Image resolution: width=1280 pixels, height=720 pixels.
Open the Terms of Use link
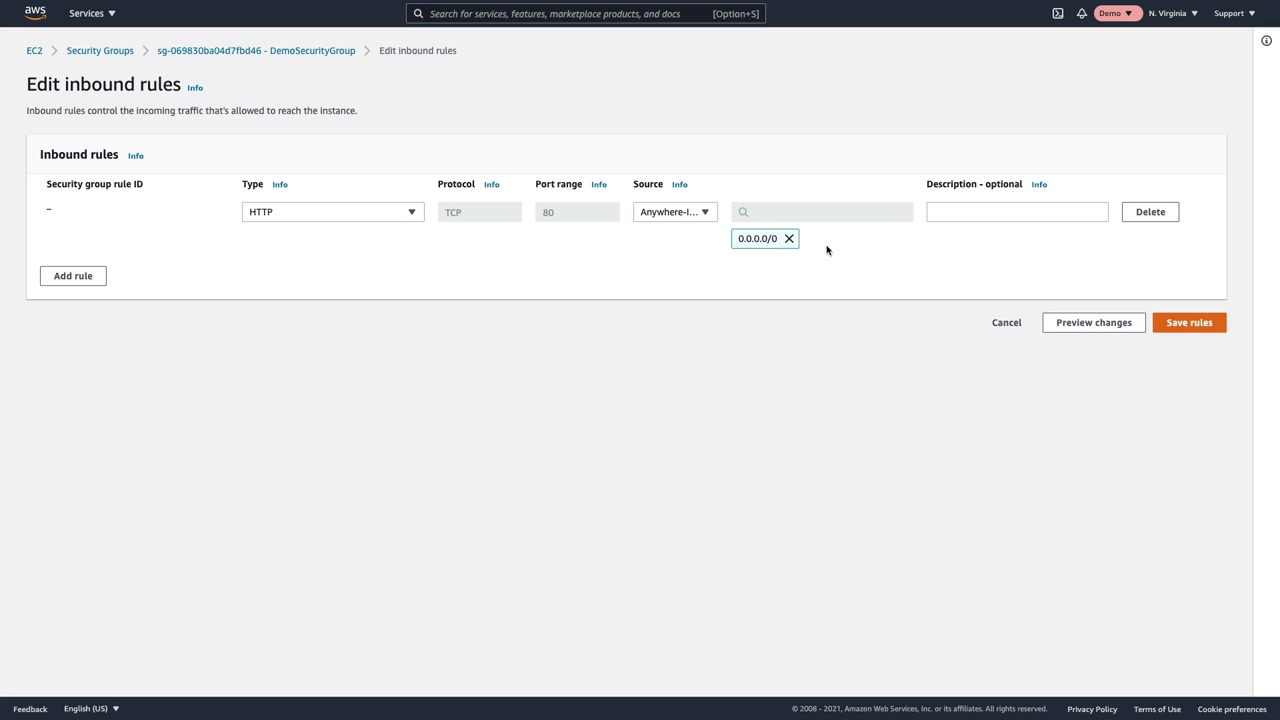(1157, 709)
